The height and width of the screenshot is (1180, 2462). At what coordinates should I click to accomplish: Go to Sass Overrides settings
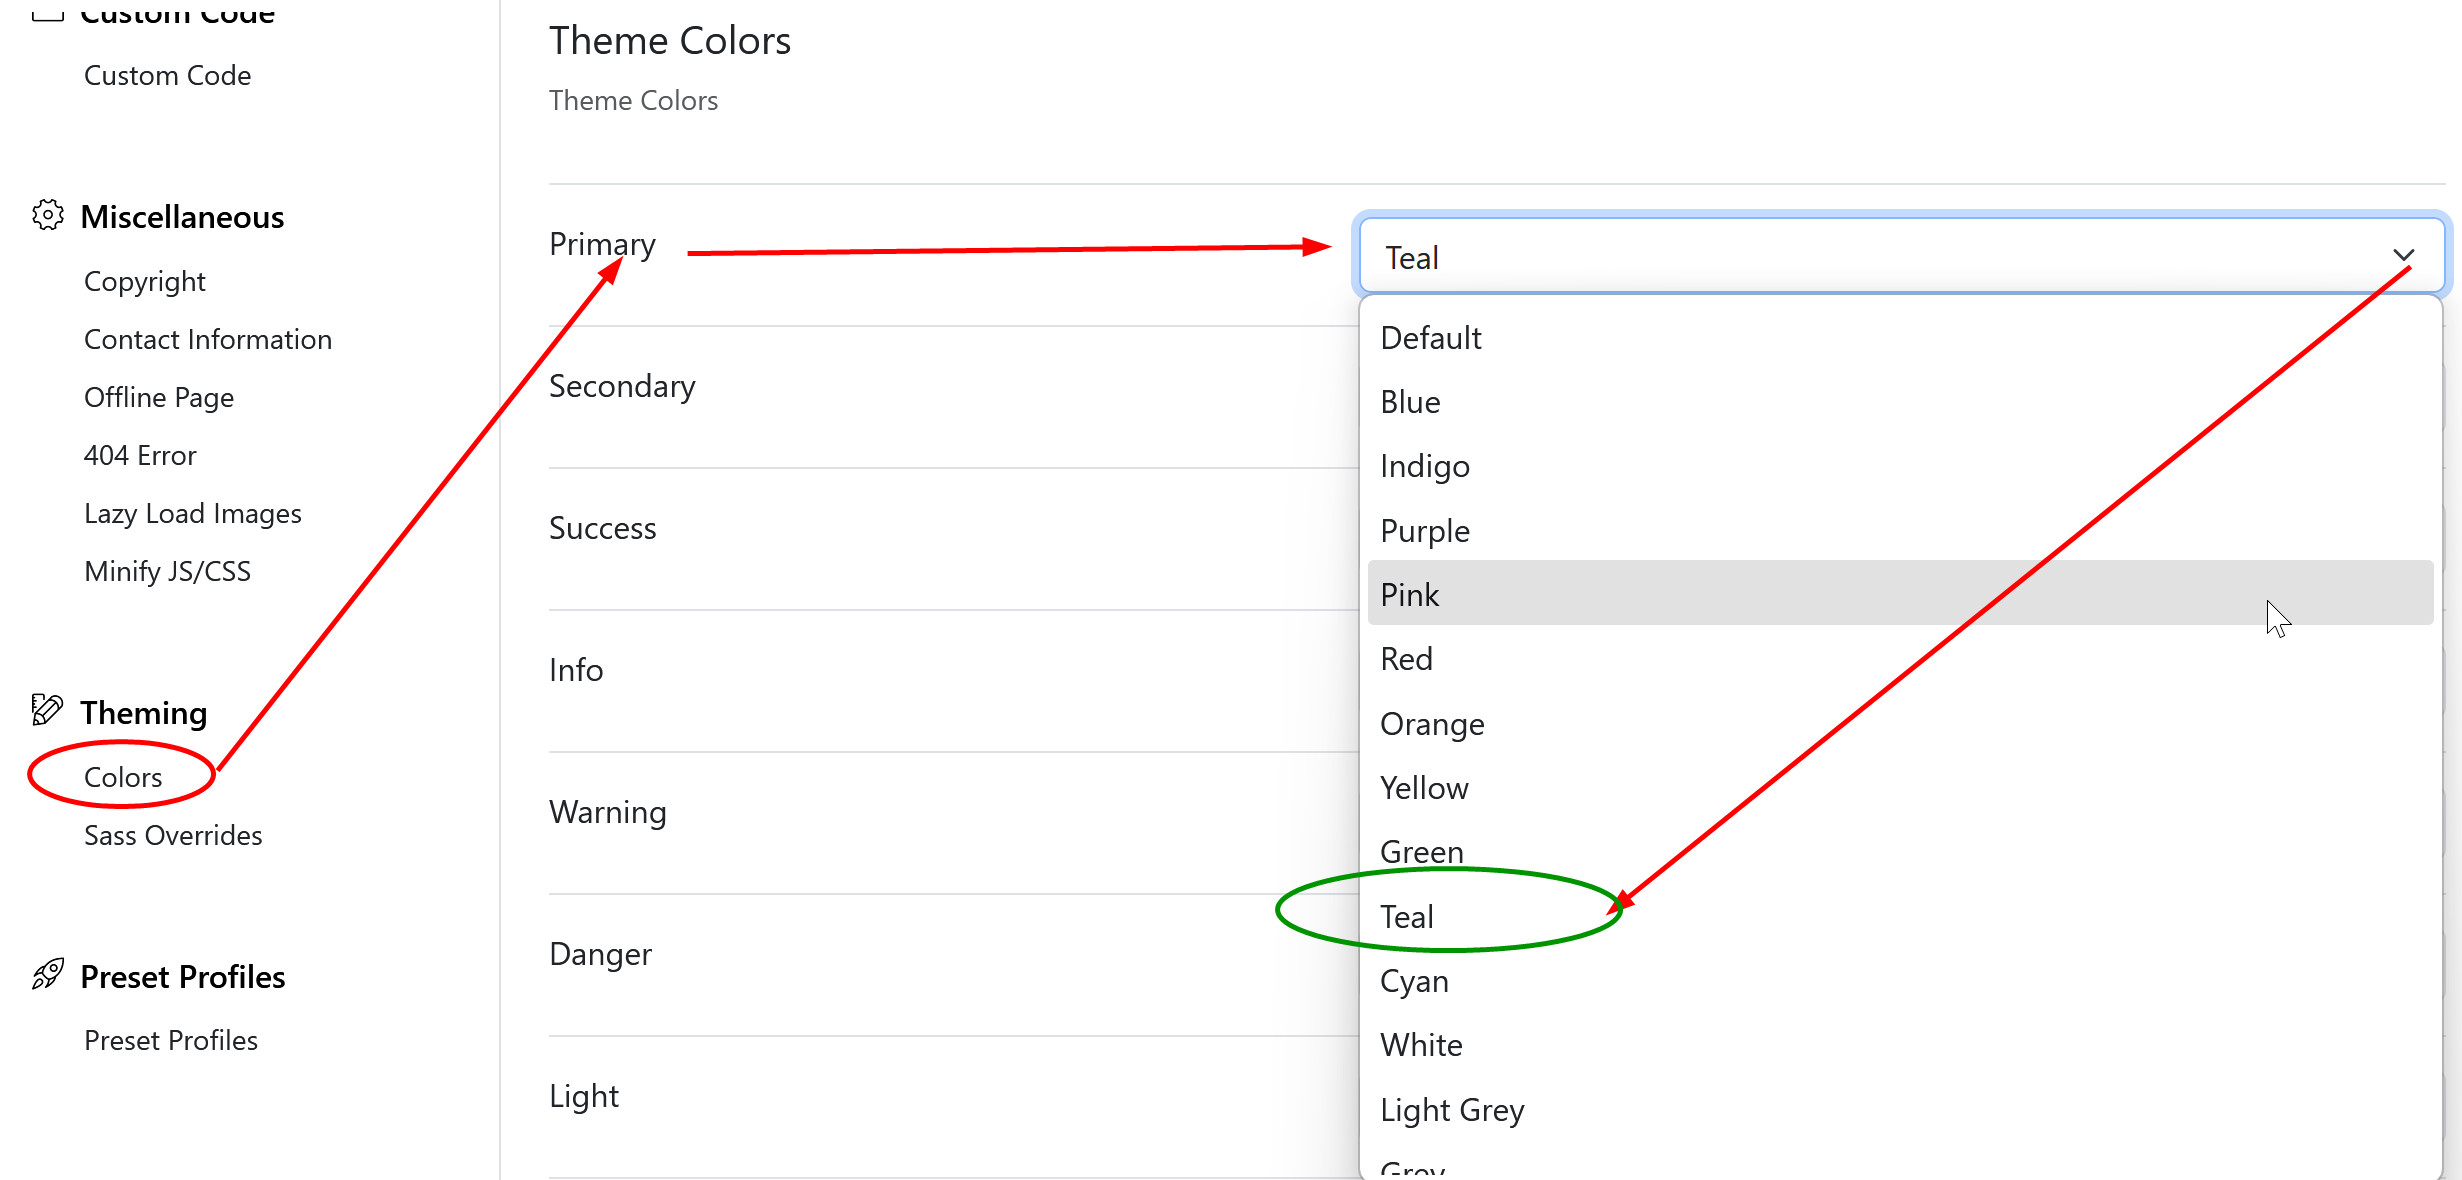pyautogui.click(x=173, y=834)
